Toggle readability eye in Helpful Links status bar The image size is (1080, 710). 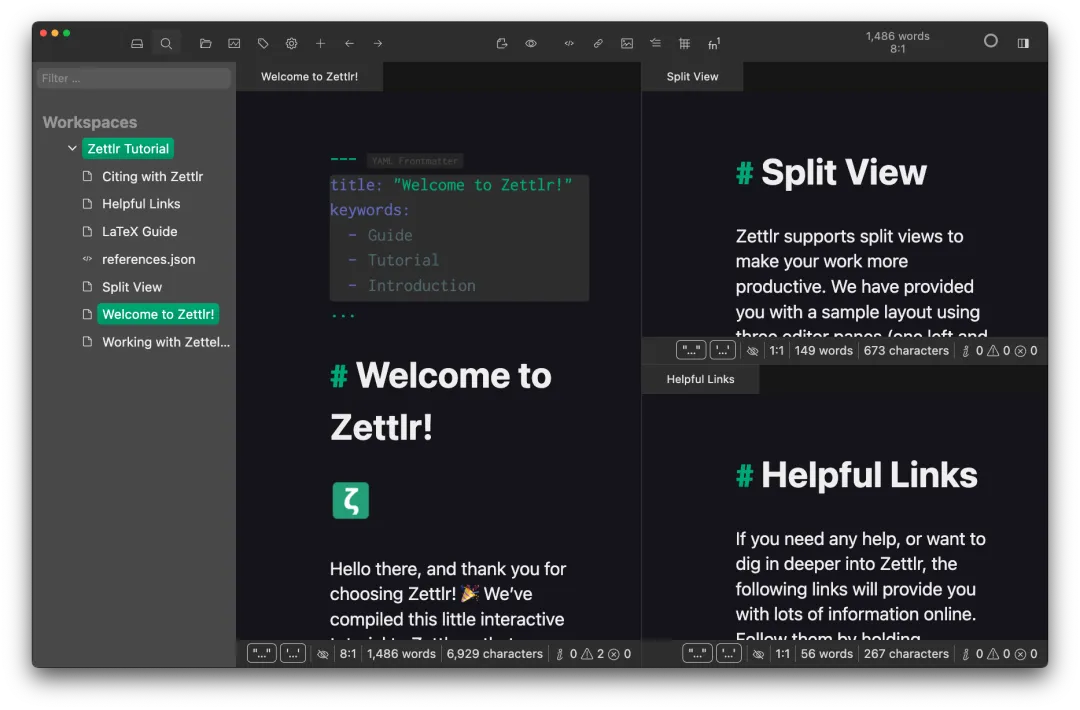(758, 654)
